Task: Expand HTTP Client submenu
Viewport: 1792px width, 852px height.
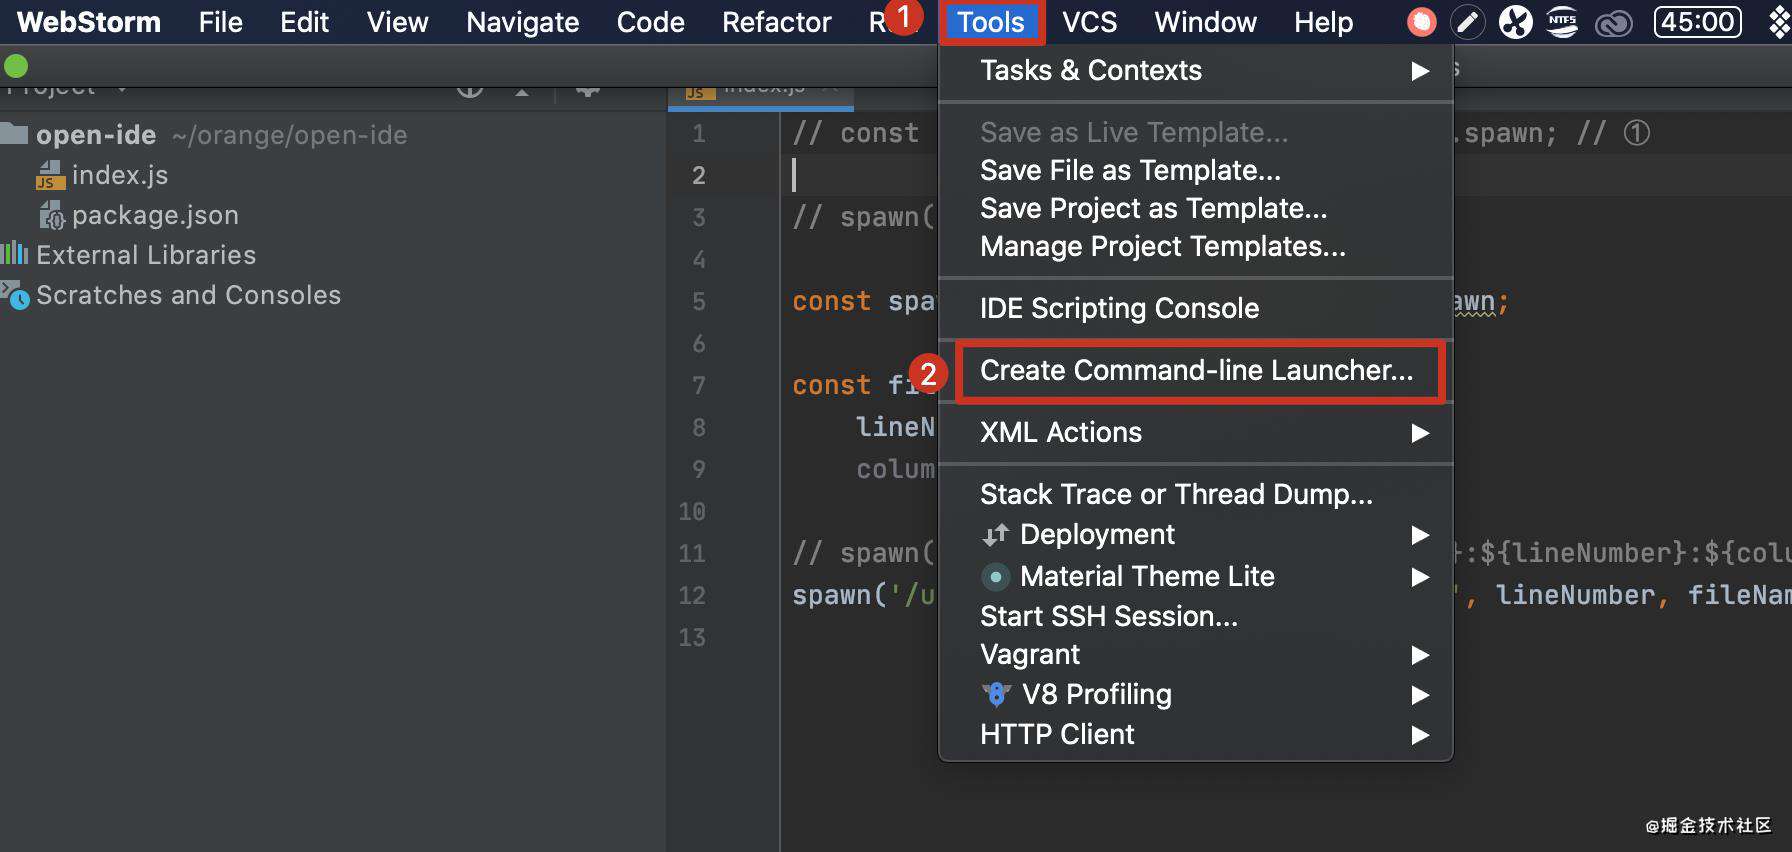Action: (x=1195, y=735)
